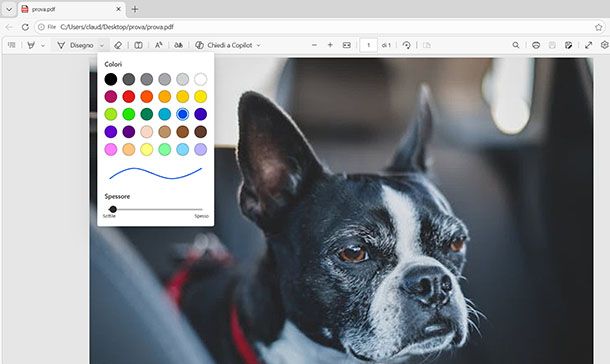Pick the red color swatch

point(128,96)
